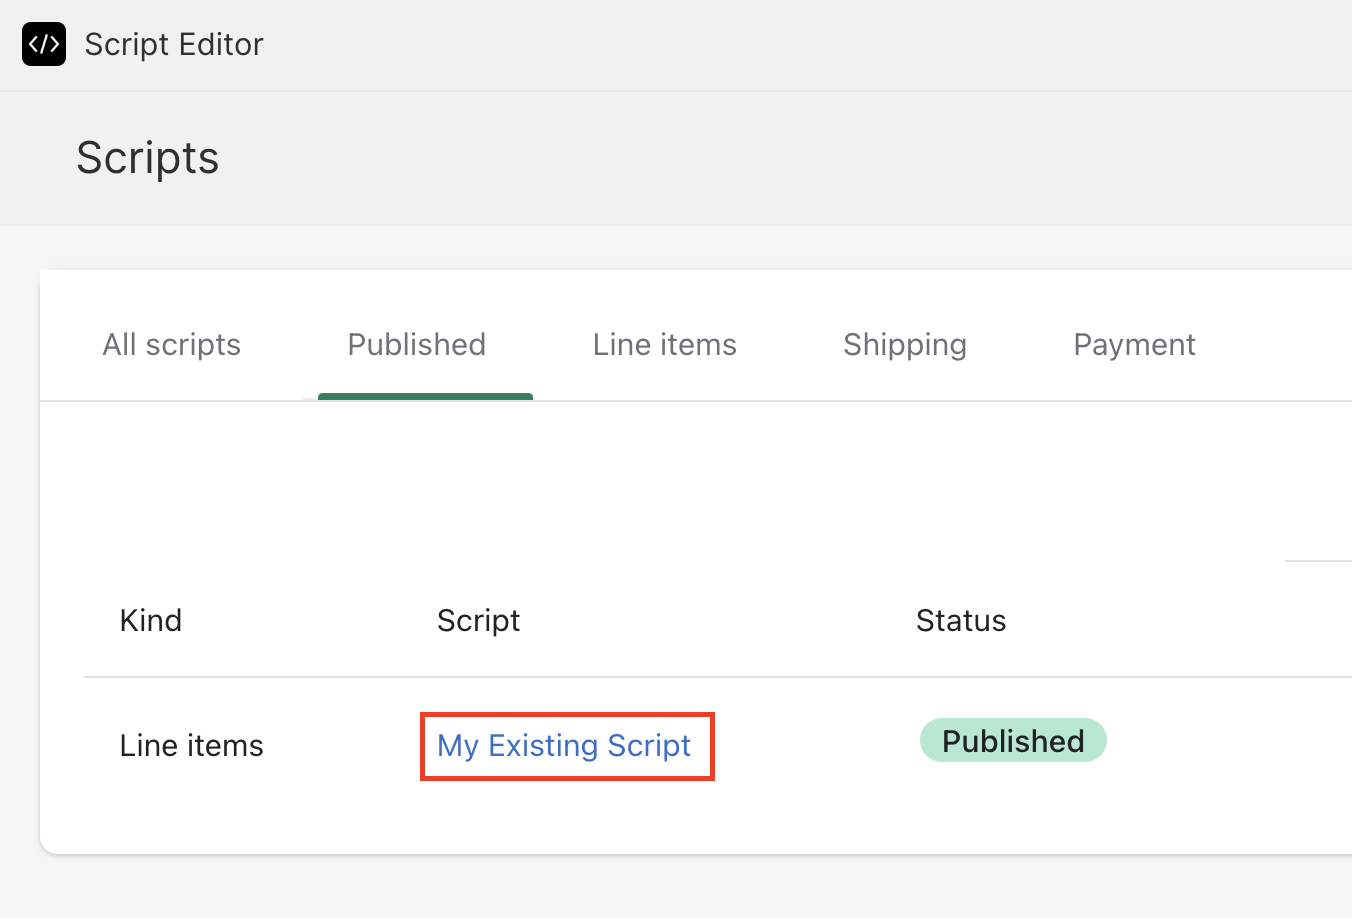Click the Status column header
The width and height of the screenshot is (1352, 918).
point(960,621)
